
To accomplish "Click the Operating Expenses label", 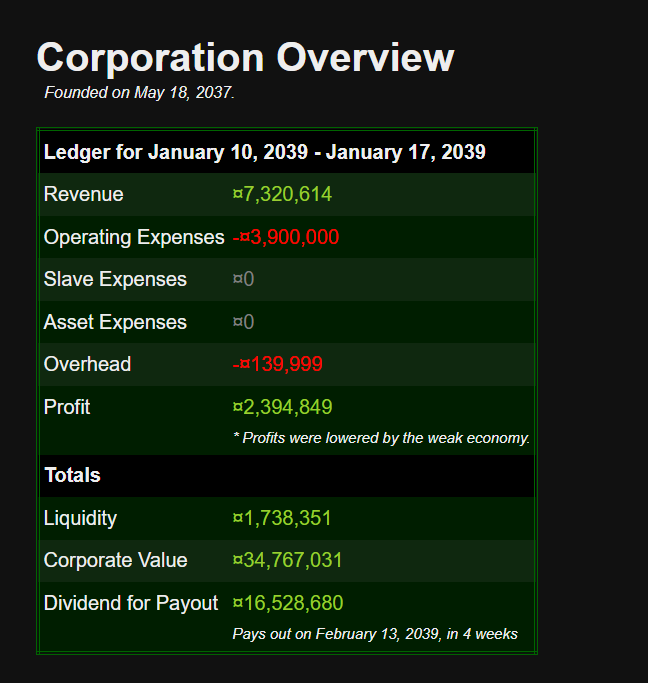I will coord(134,237).
